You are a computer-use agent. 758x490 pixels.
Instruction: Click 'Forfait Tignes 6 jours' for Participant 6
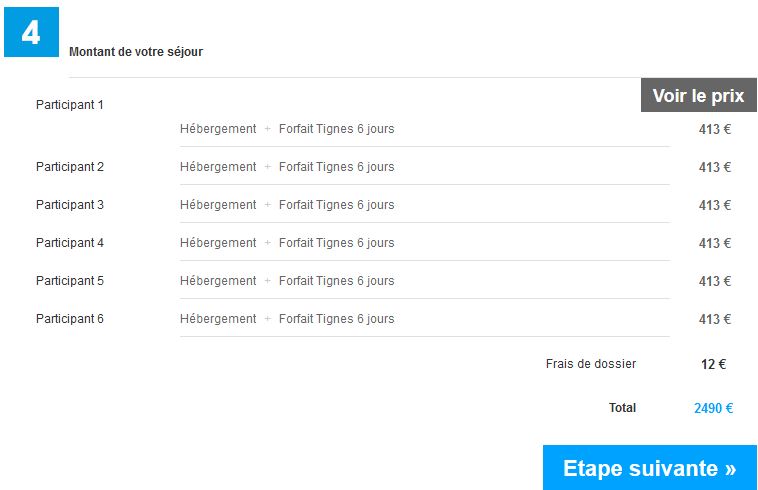(x=336, y=319)
